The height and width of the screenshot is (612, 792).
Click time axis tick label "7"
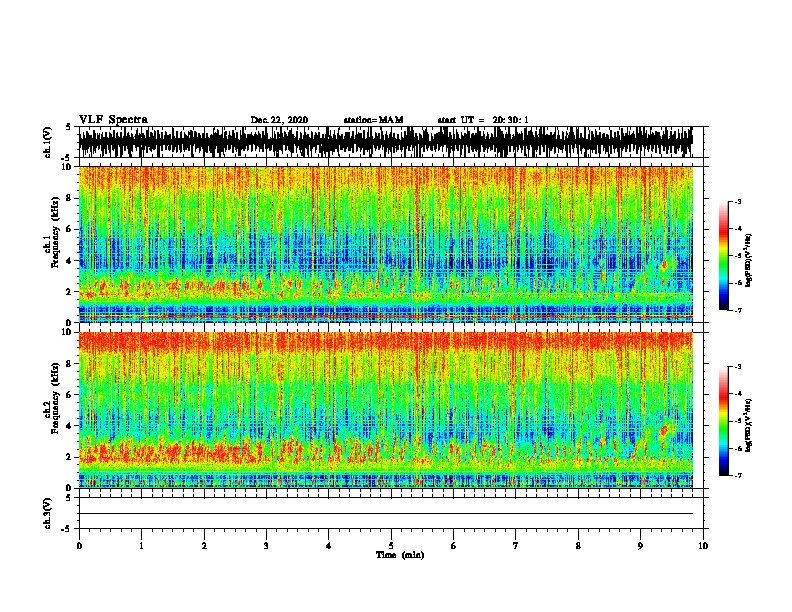516,546
